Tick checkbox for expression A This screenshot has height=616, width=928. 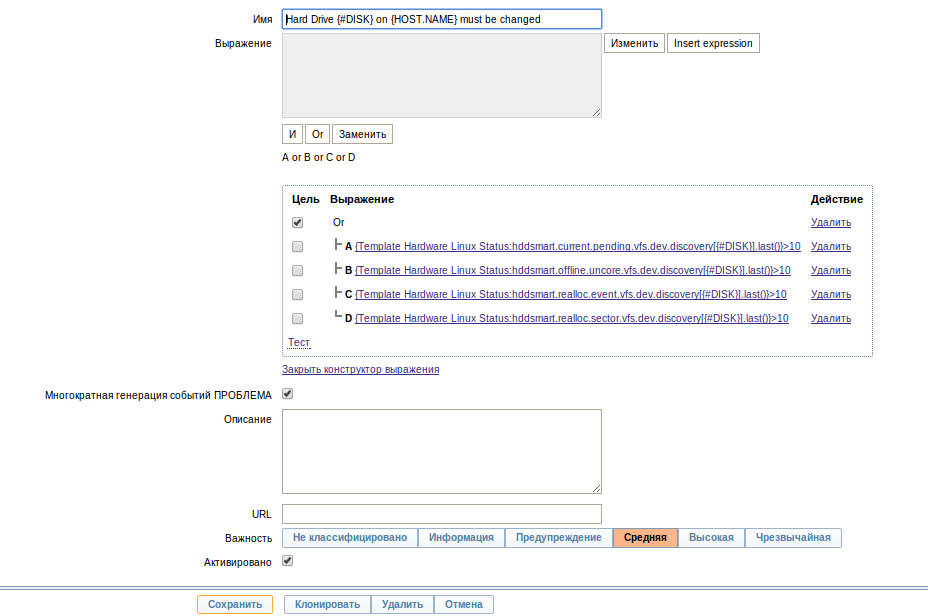(297, 246)
